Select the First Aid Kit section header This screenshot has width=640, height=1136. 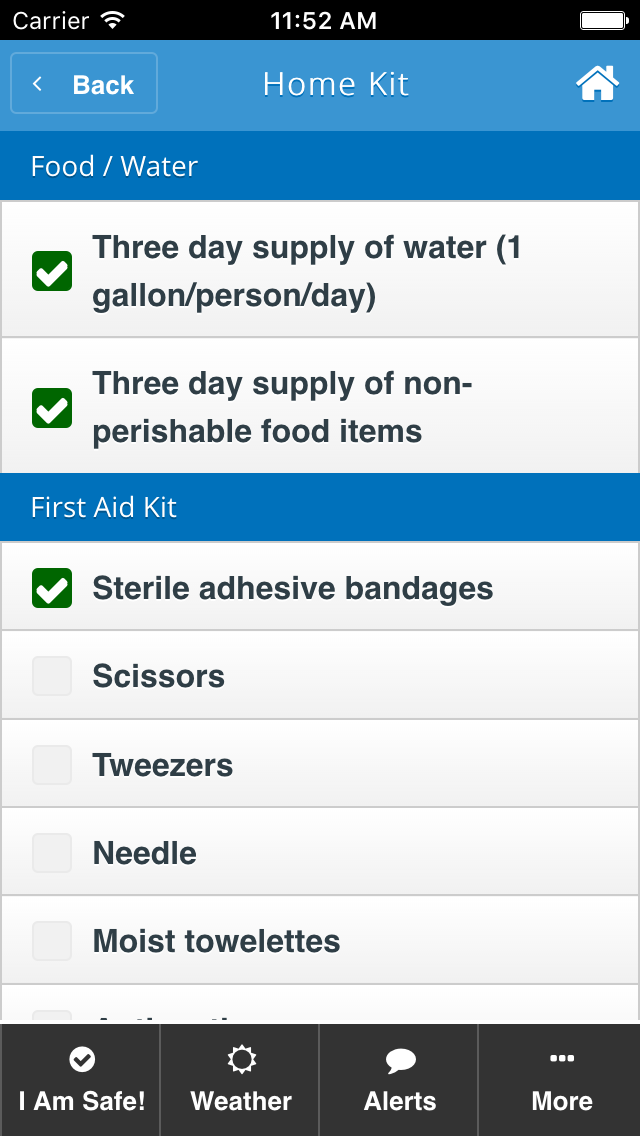point(104,507)
